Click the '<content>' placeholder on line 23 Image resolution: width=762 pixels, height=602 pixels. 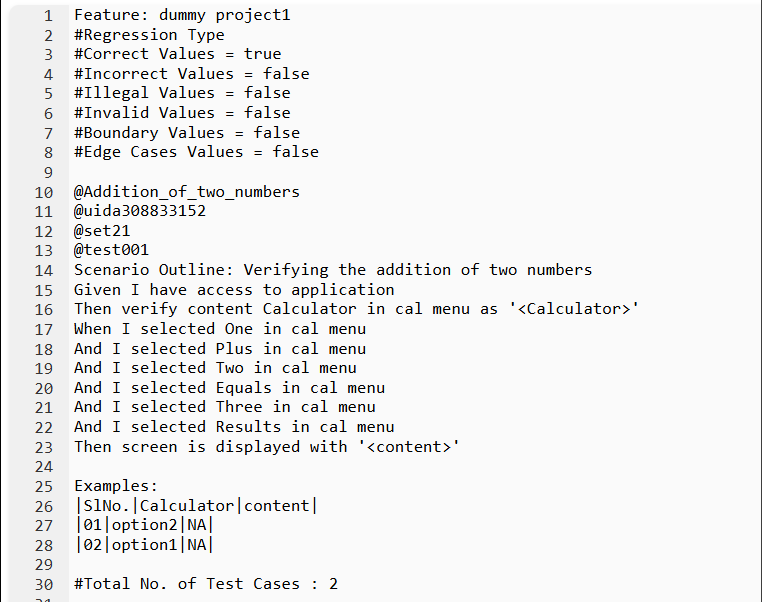pyautogui.click(x=409, y=447)
